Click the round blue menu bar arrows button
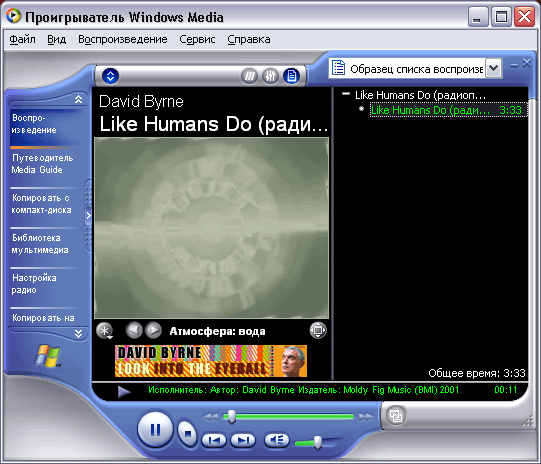Screen dimensions: 541x464 pos(110,76)
